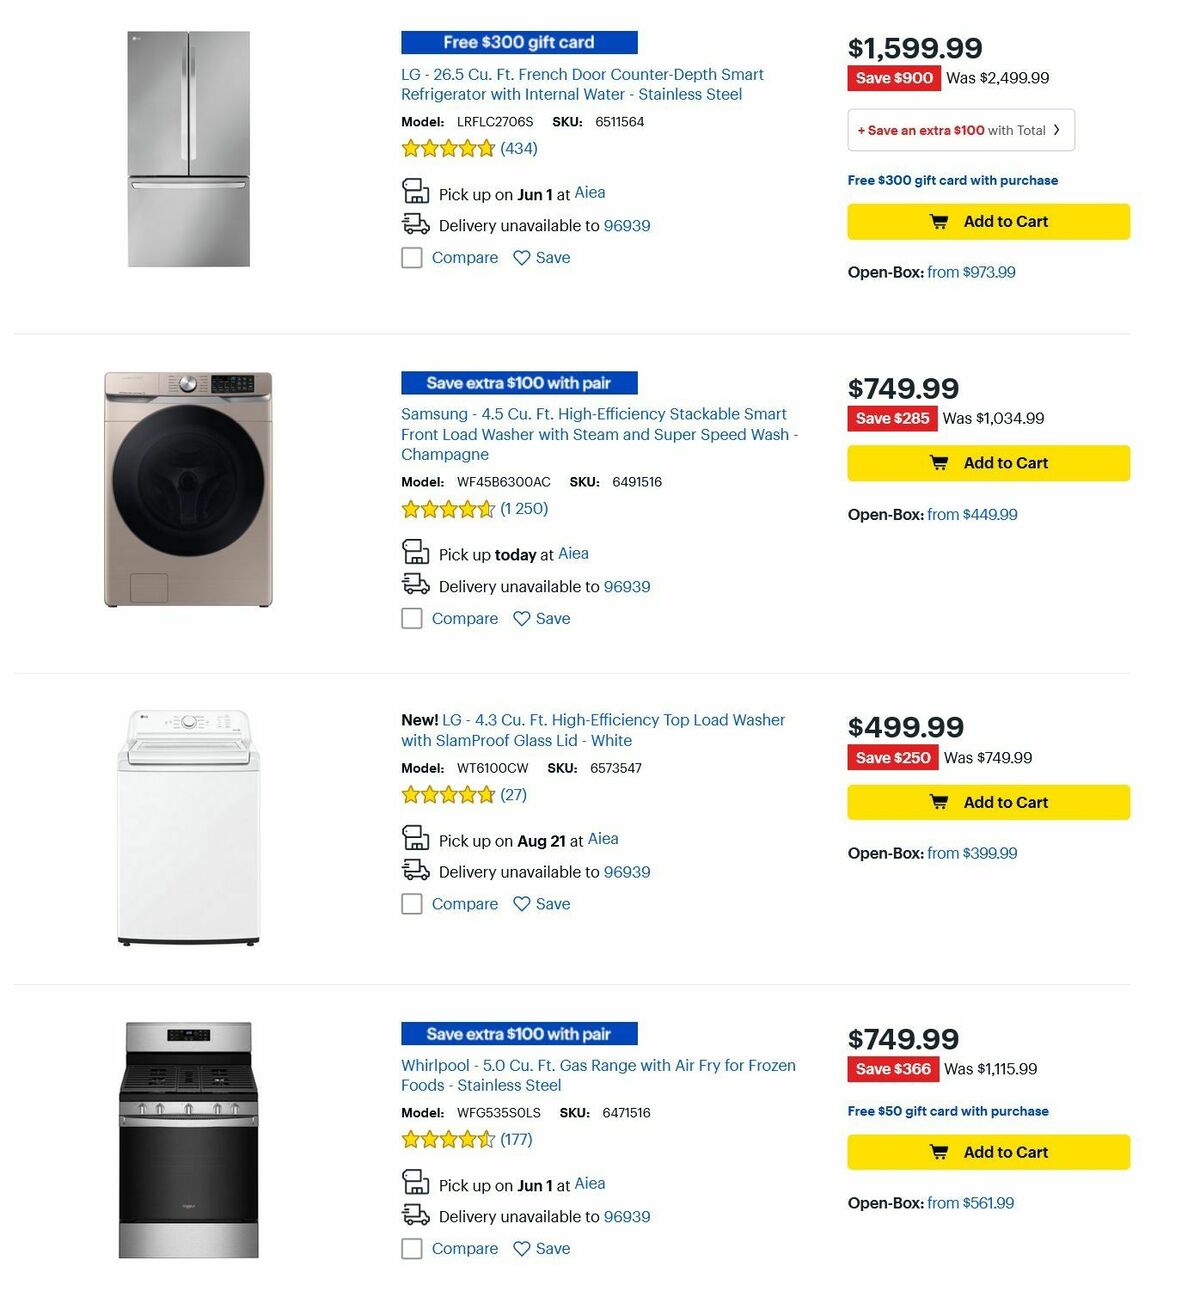Open Aiea store link for Samsung washer pickup
This screenshot has height=1297, width=1200.
[x=573, y=553]
